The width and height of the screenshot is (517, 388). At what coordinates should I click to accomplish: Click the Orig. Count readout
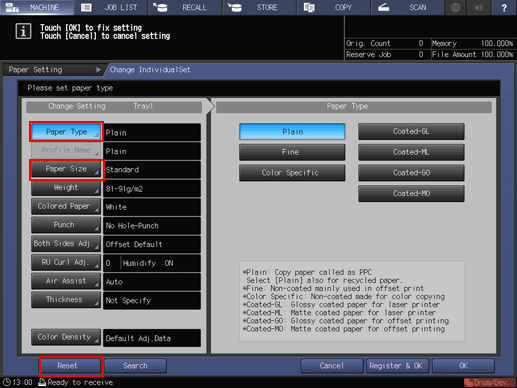(387, 43)
